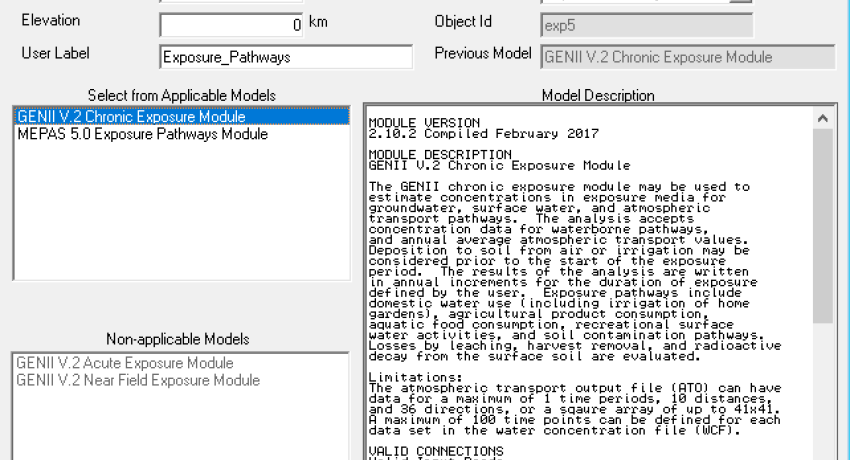Click the Object Id field showing exp5
Image resolution: width=850 pixels, height=460 pixels.
(x=647, y=25)
